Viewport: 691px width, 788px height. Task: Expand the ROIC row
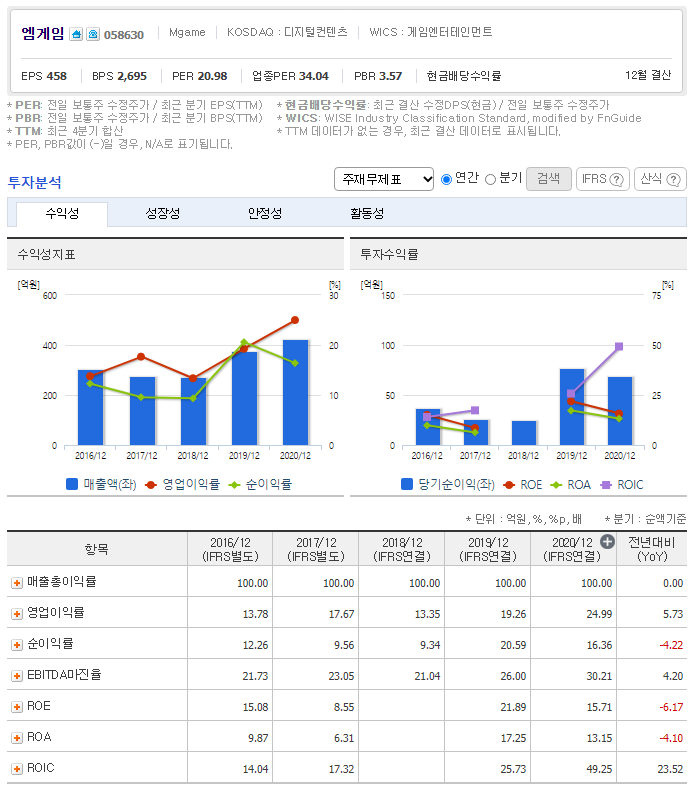[17, 769]
